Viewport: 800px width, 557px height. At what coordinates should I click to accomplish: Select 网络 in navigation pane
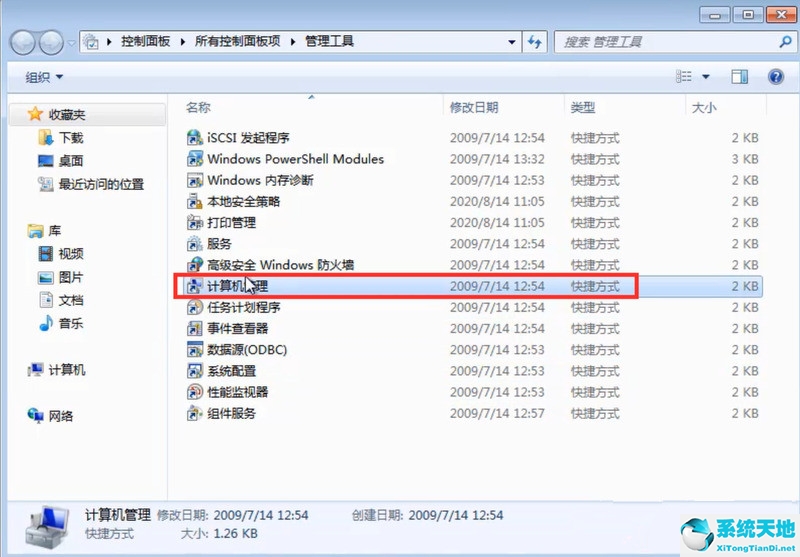tap(51, 416)
